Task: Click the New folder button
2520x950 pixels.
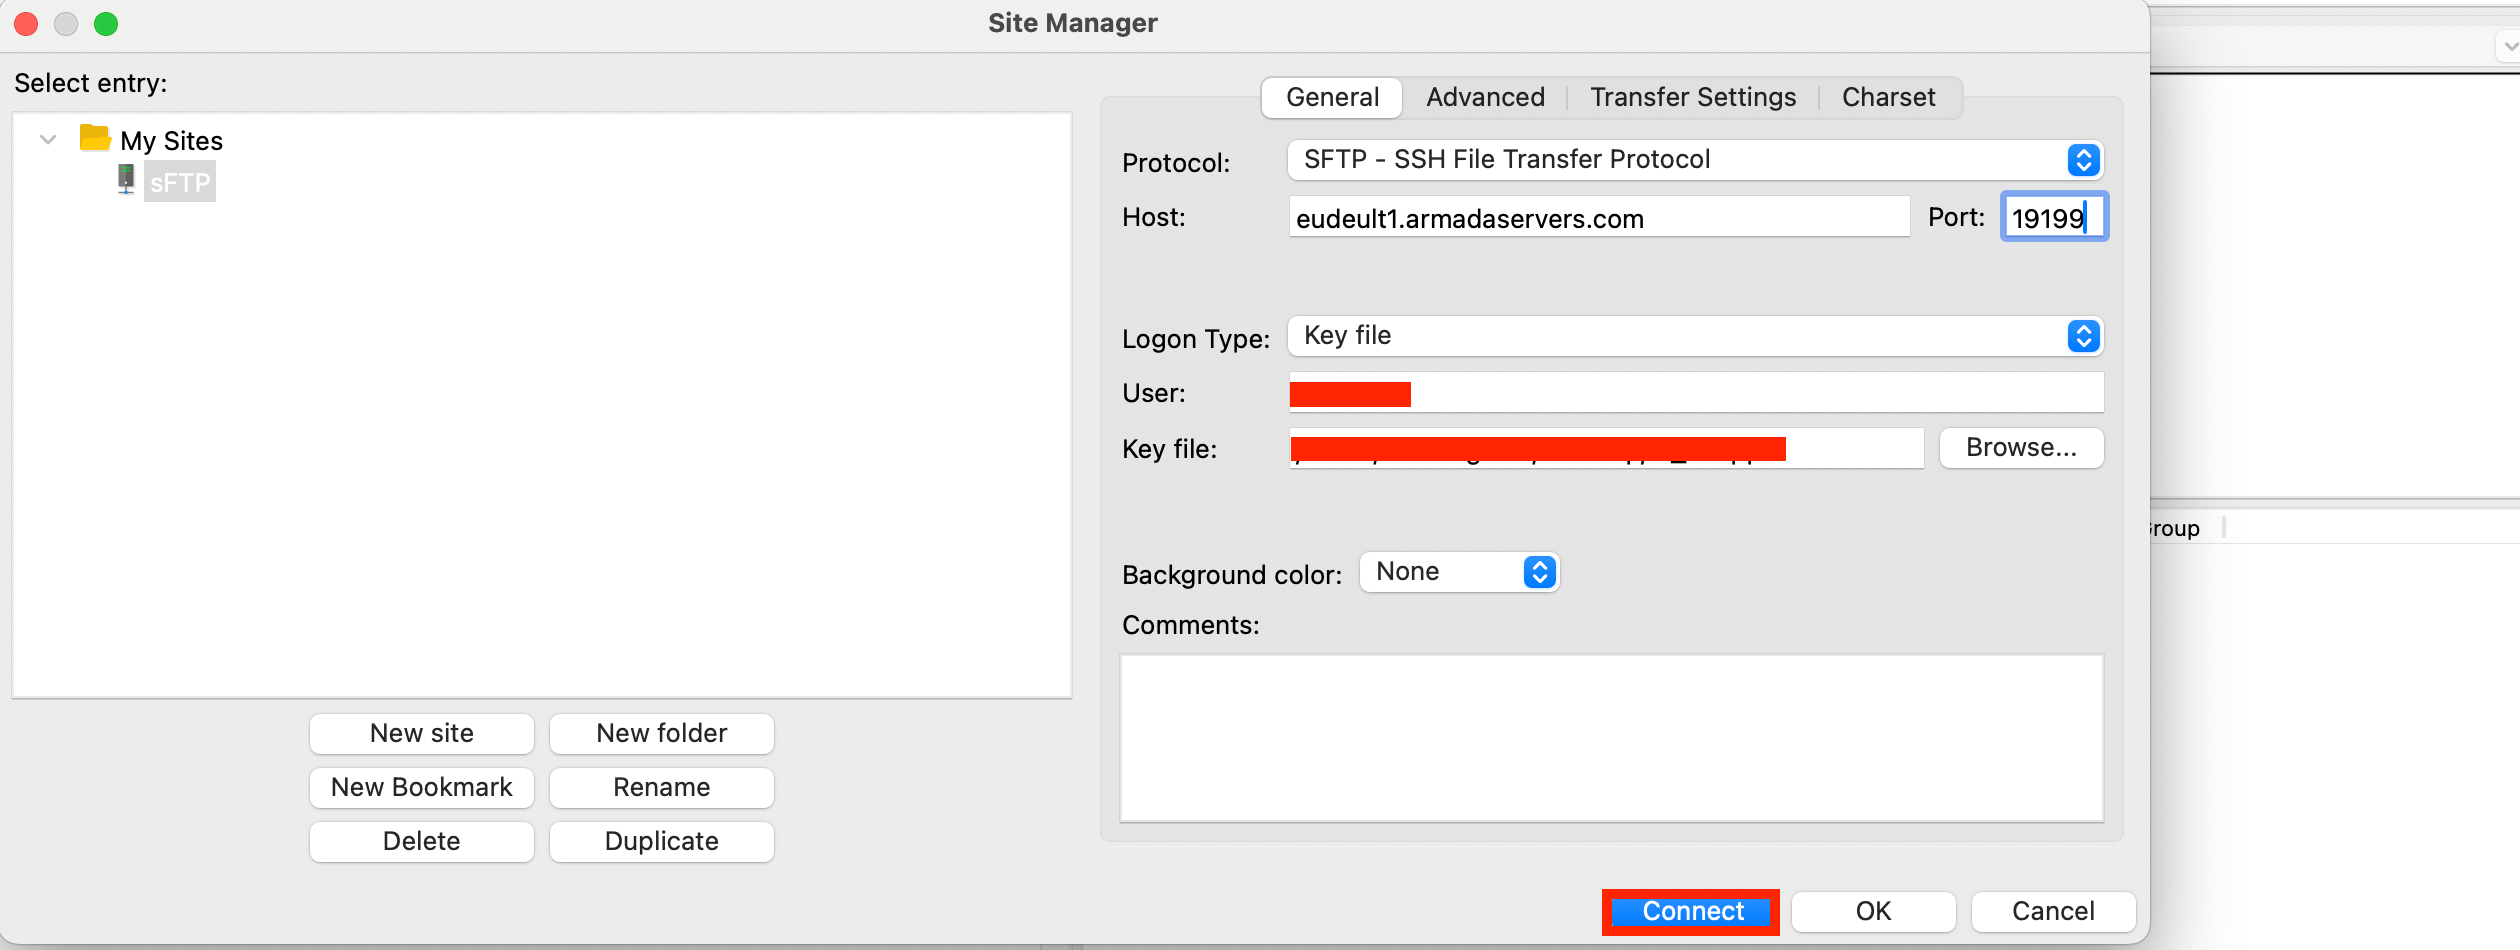Action: click(662, 733)
